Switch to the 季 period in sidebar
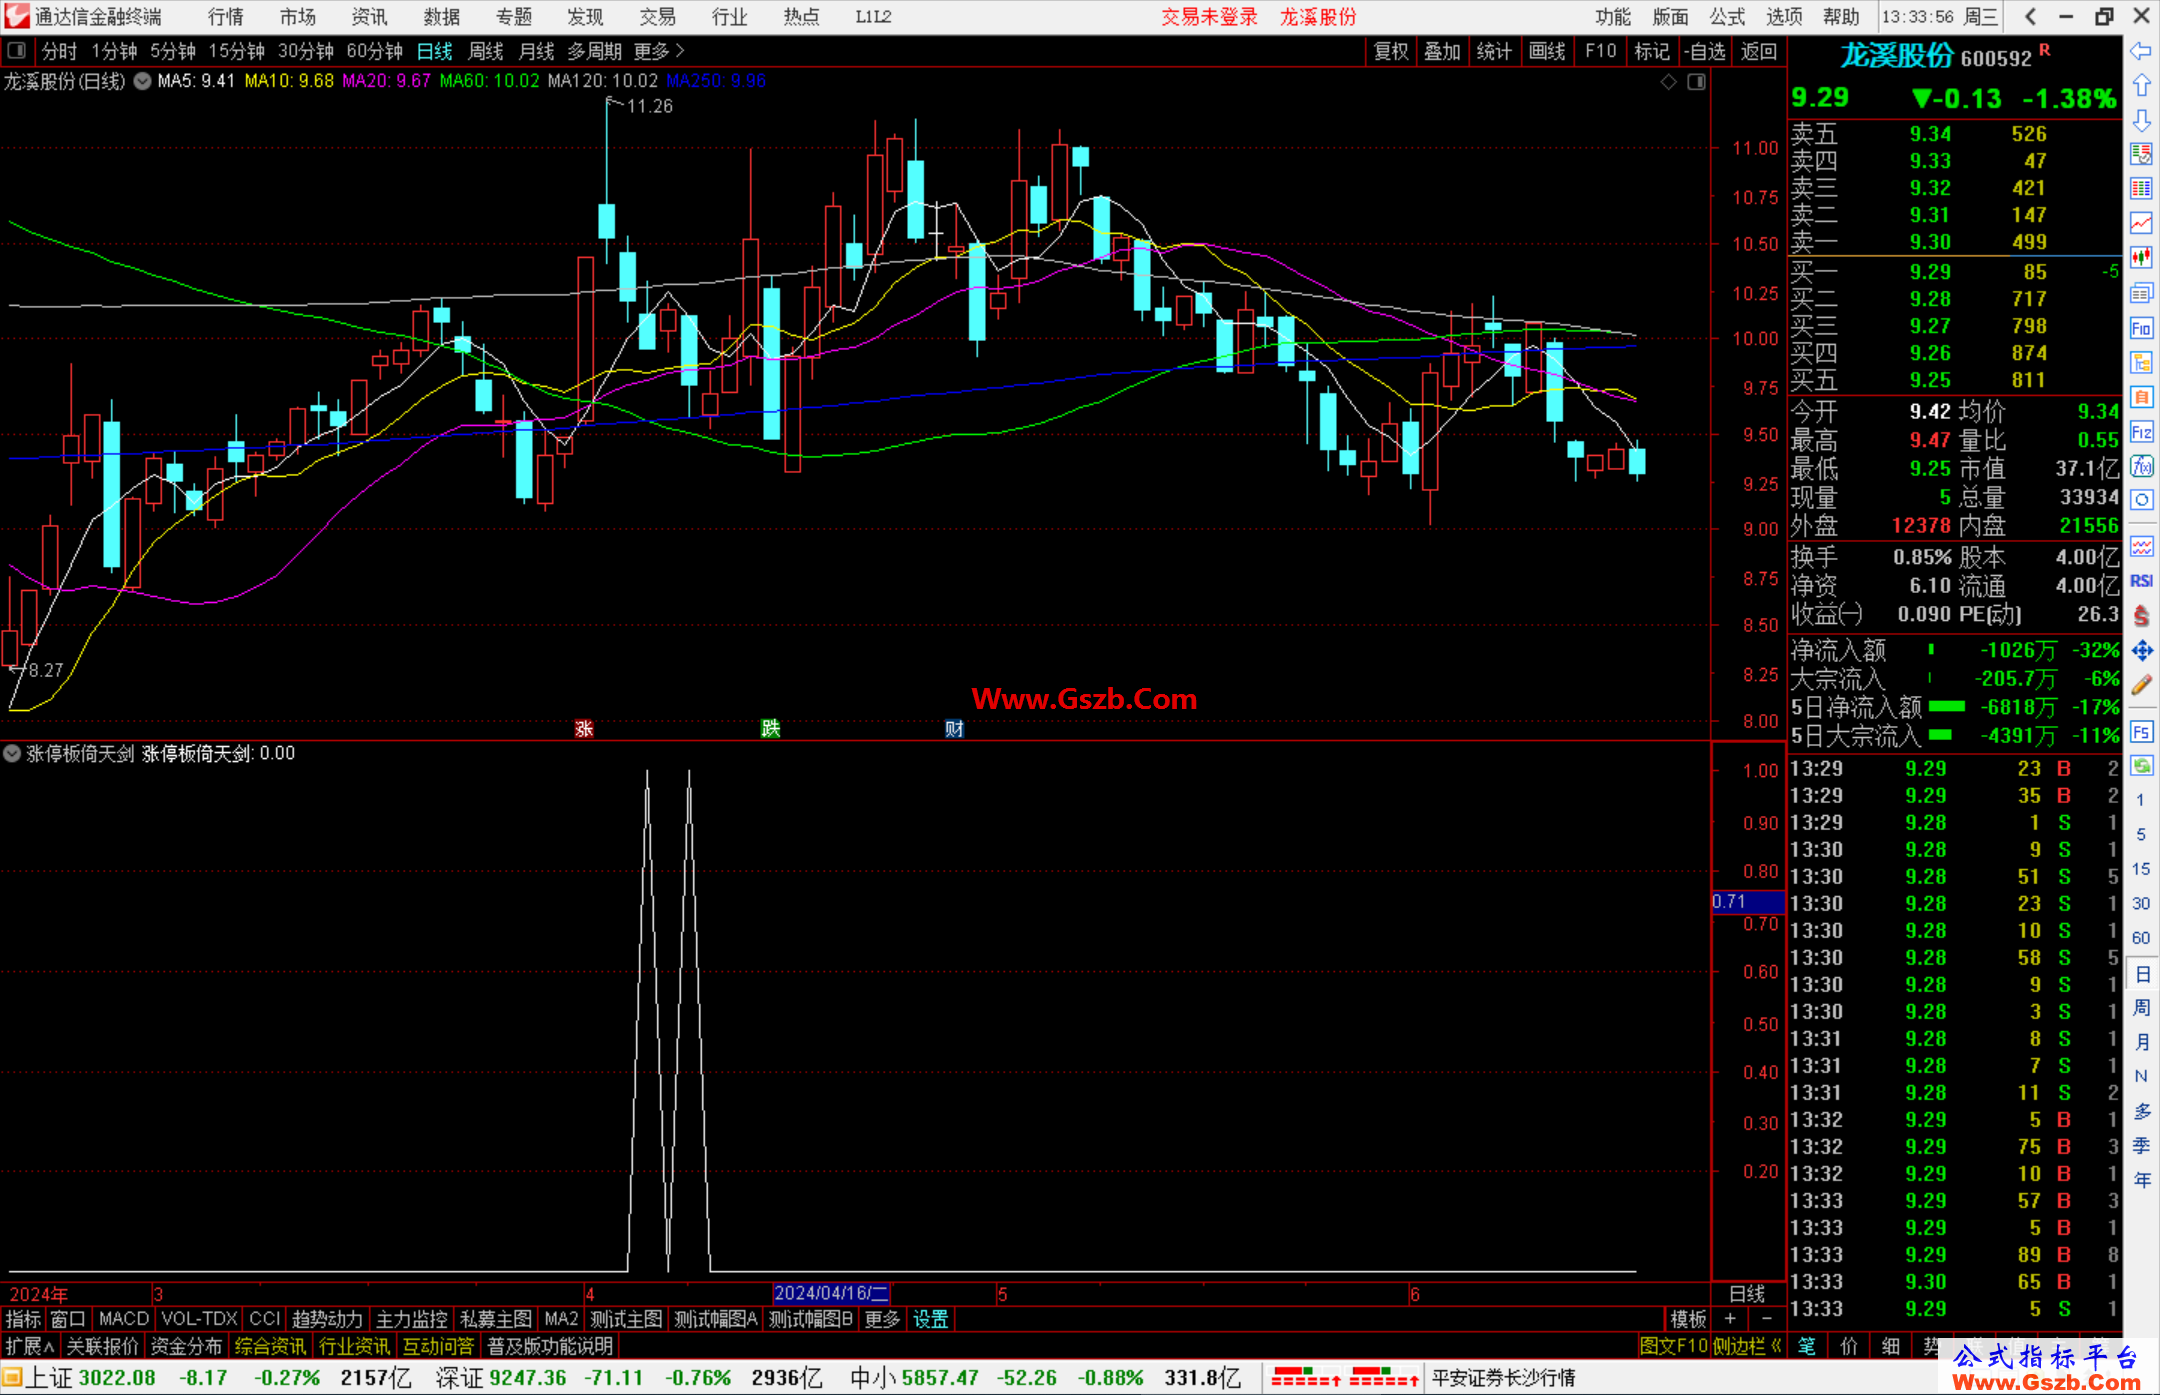Viewport: 2160px width, 1395px height. 2141,1146
